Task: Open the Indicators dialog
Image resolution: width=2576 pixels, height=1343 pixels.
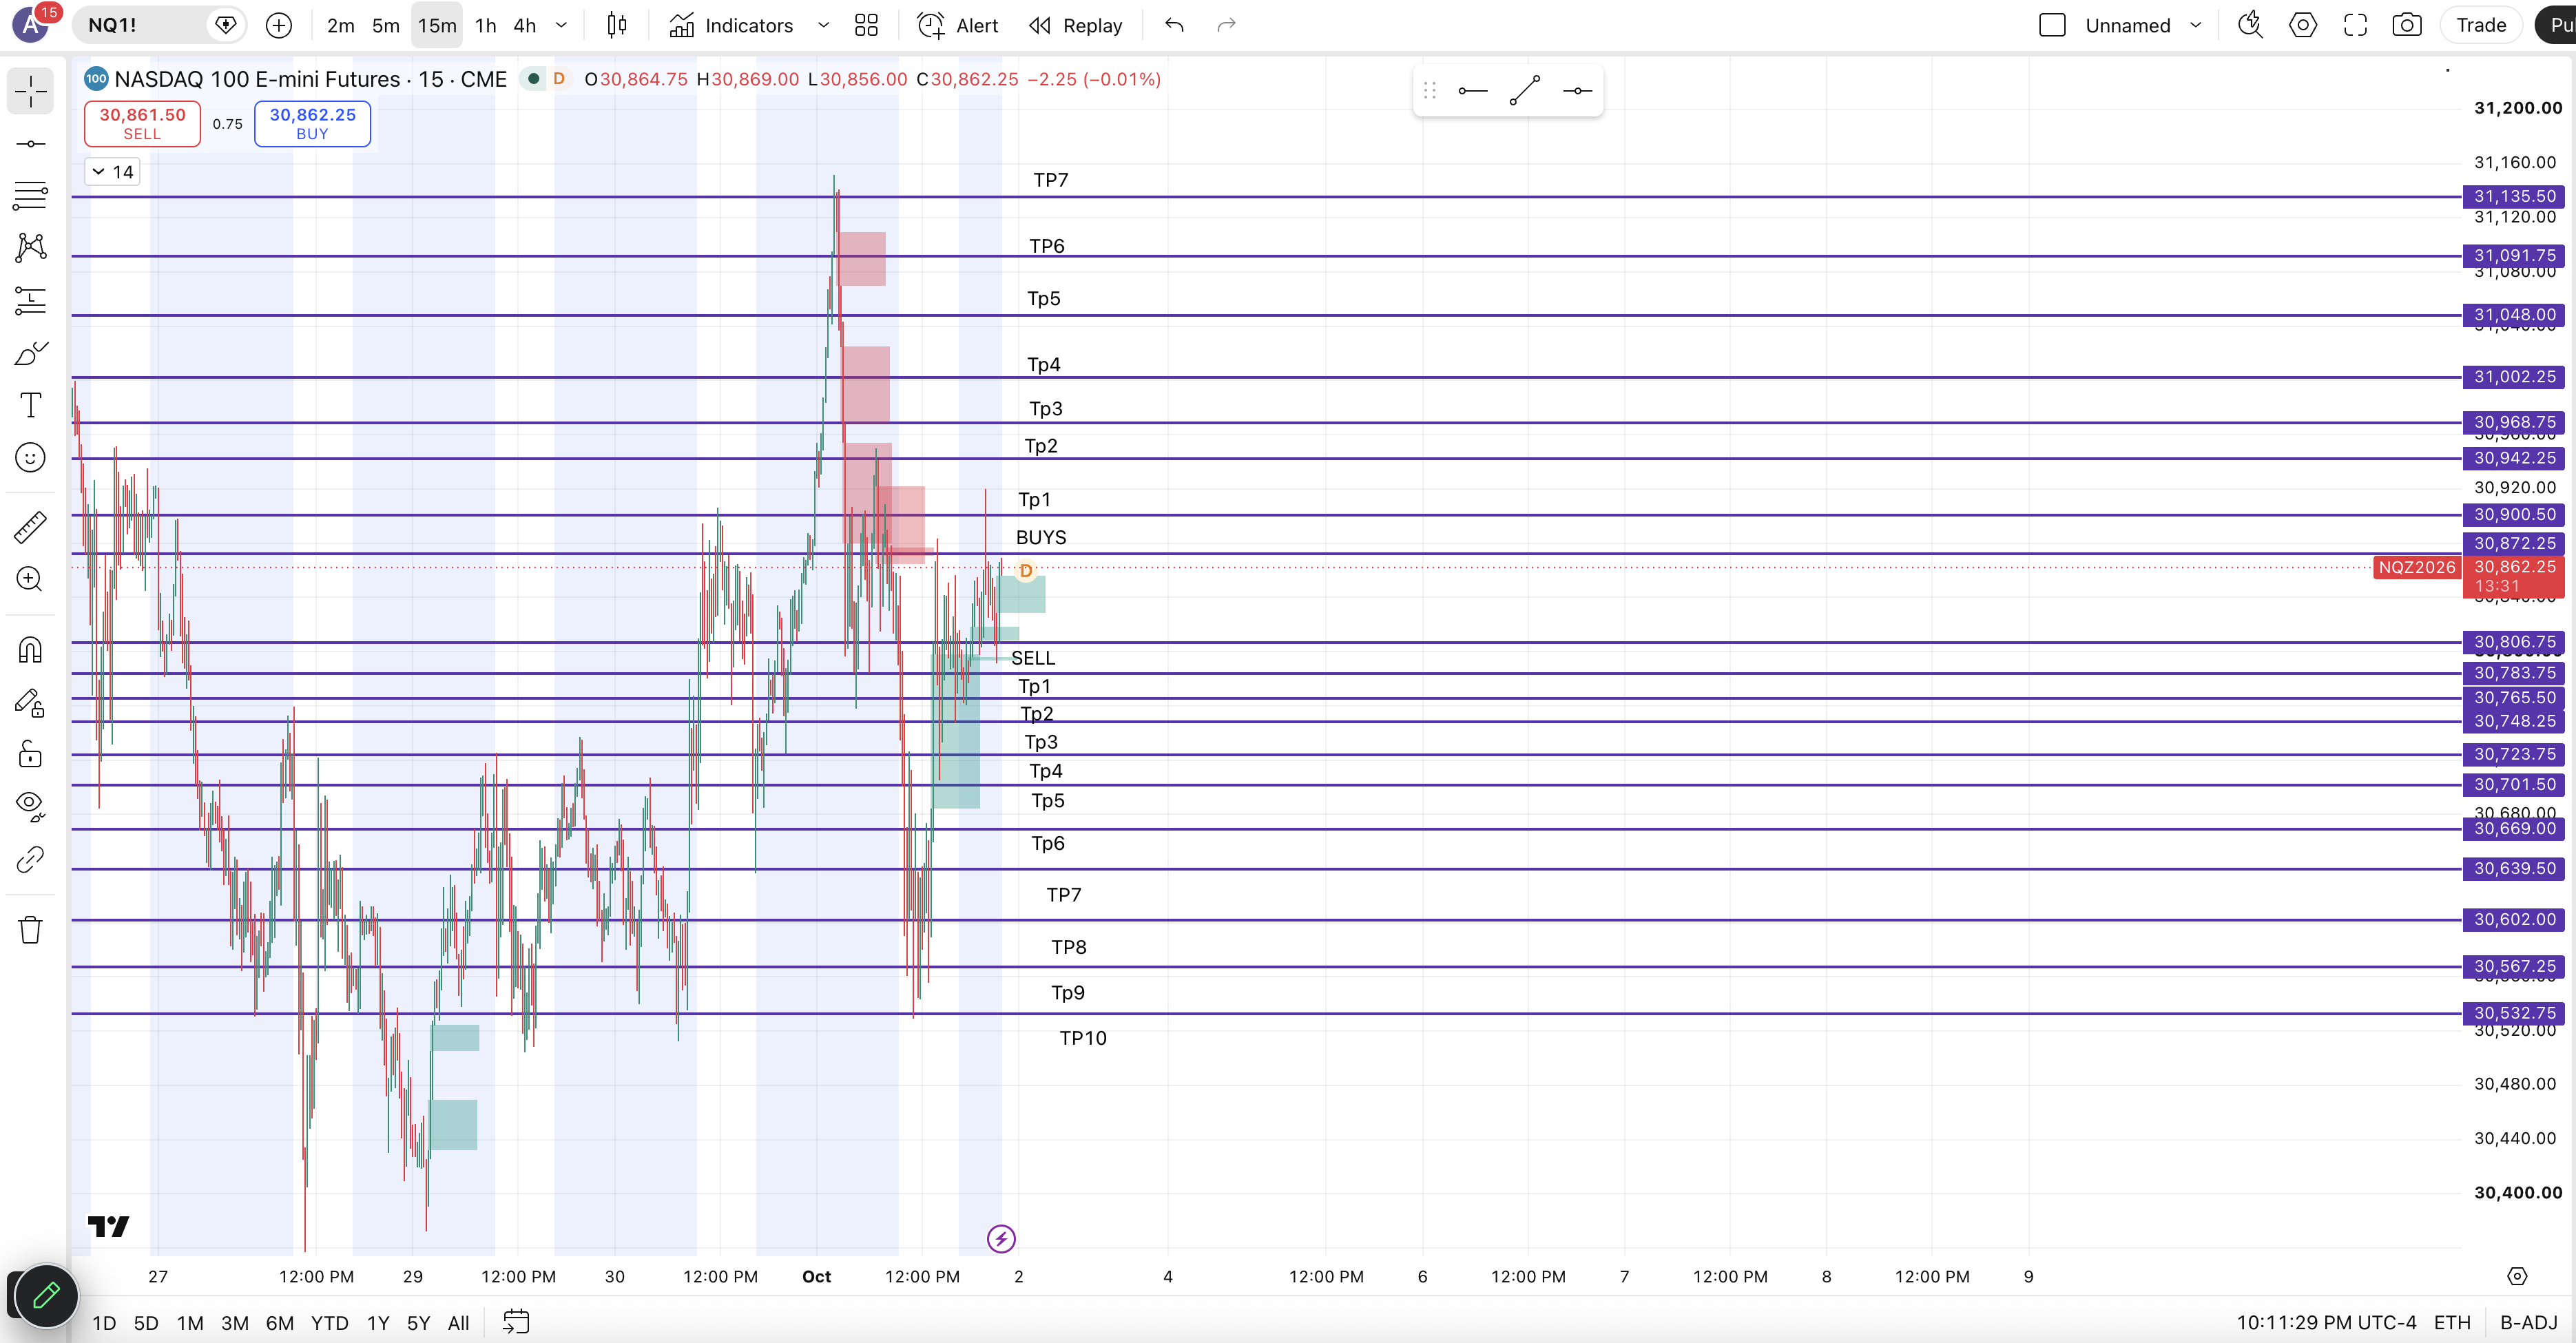Action: [x=731, y=25]
